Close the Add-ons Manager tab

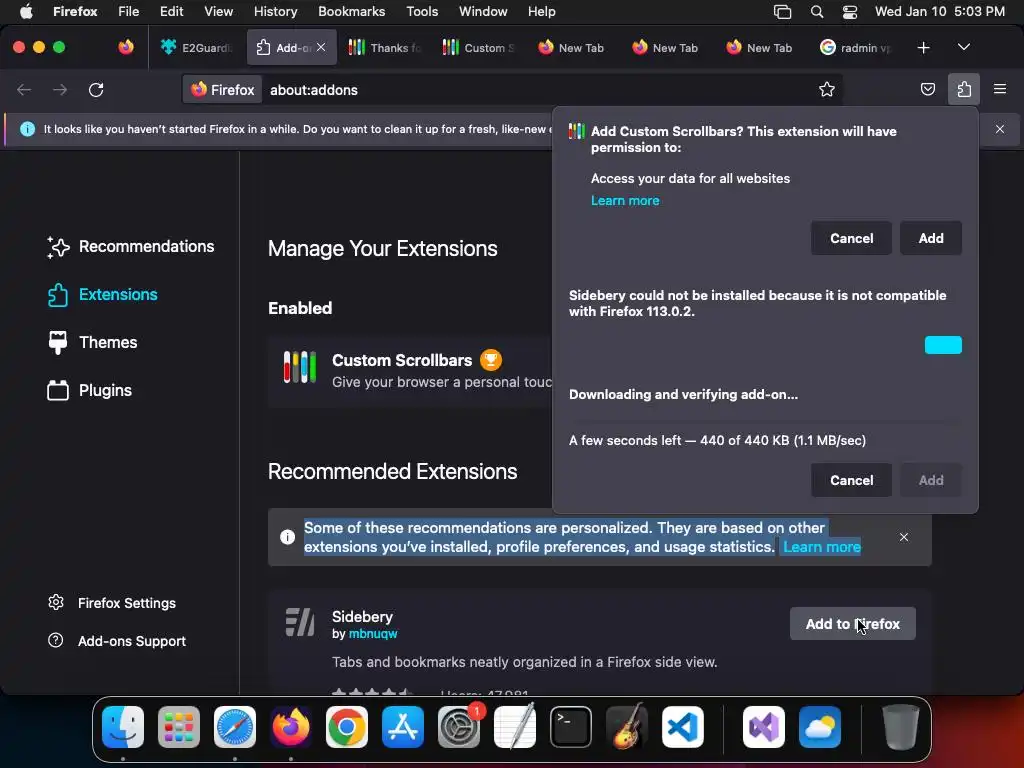click(321, 47)
